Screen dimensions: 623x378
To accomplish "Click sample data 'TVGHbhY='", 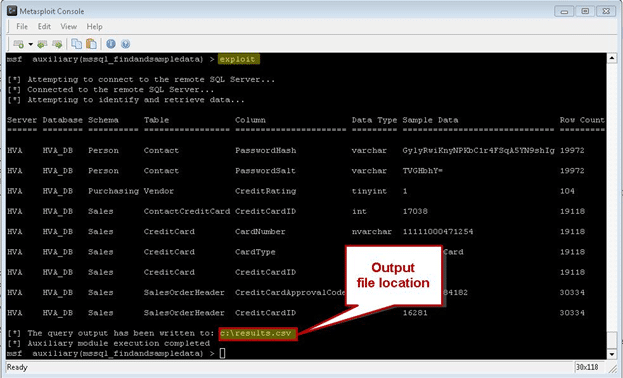I will coord(423,171).
